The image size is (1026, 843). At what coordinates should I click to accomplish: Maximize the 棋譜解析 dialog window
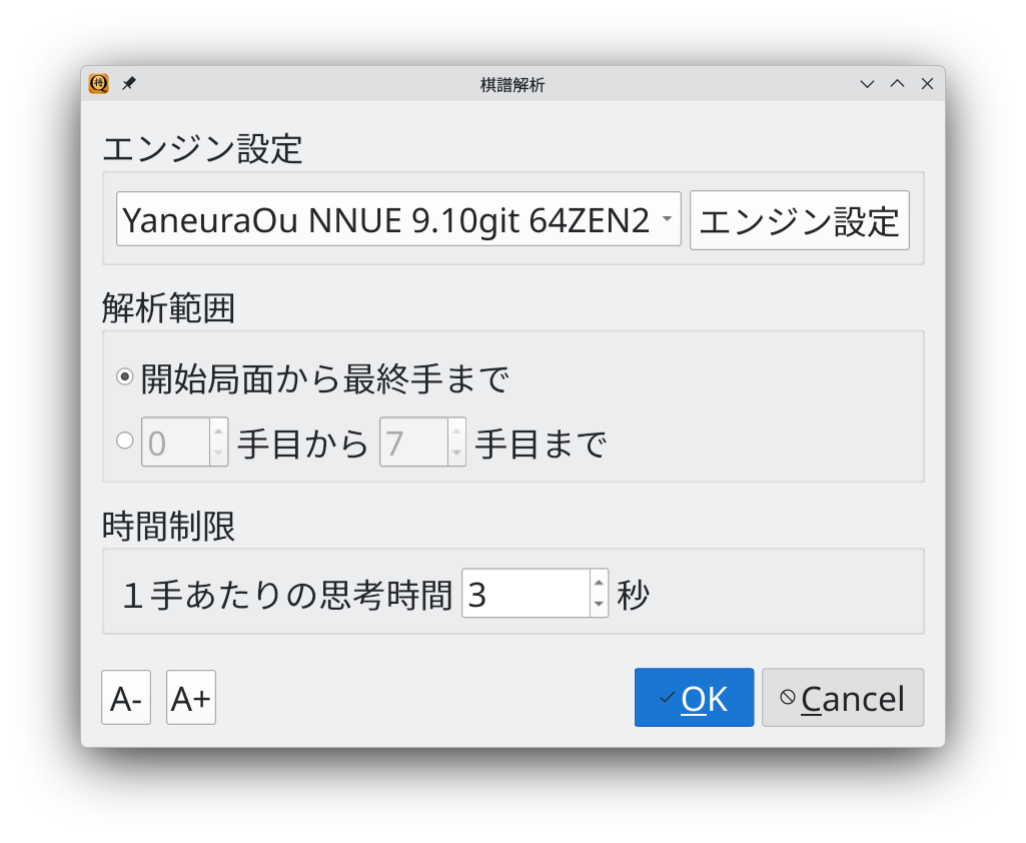(x=897, y=84)
